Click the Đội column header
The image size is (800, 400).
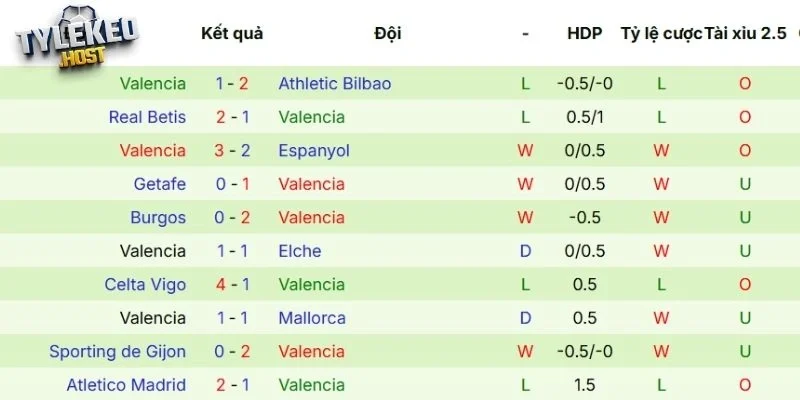coord(388,33)
